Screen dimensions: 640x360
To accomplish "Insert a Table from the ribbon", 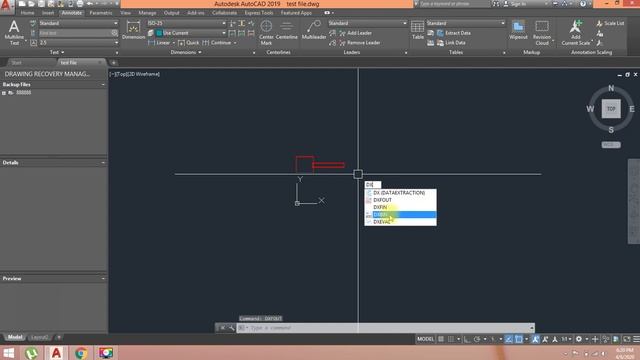I will tap(418, 30).
